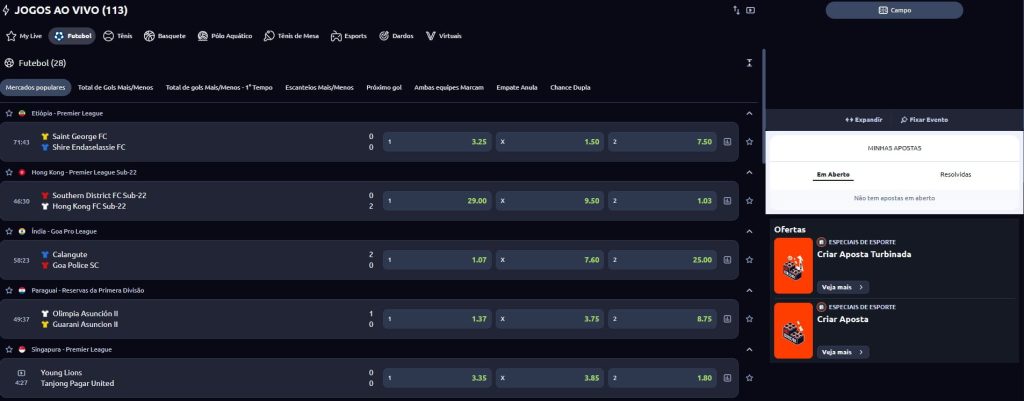Click the Pólo Aquático sport icon
The width and height of the screenshot is (1024, 401).
[225, 36]
